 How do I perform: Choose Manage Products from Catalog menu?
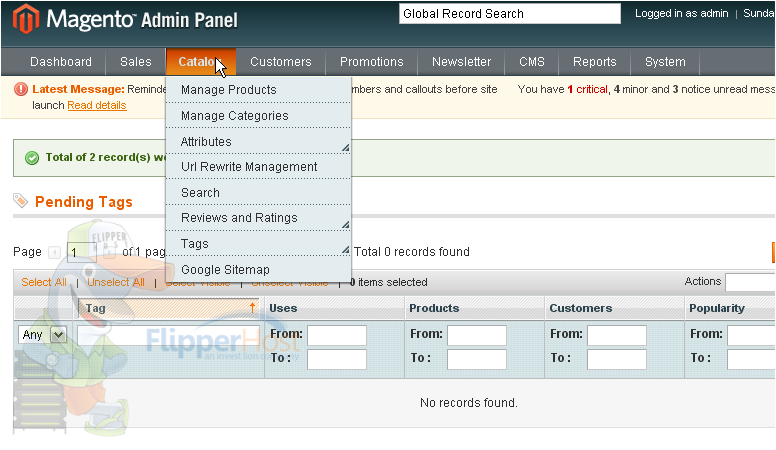click(x=258, y=90)
